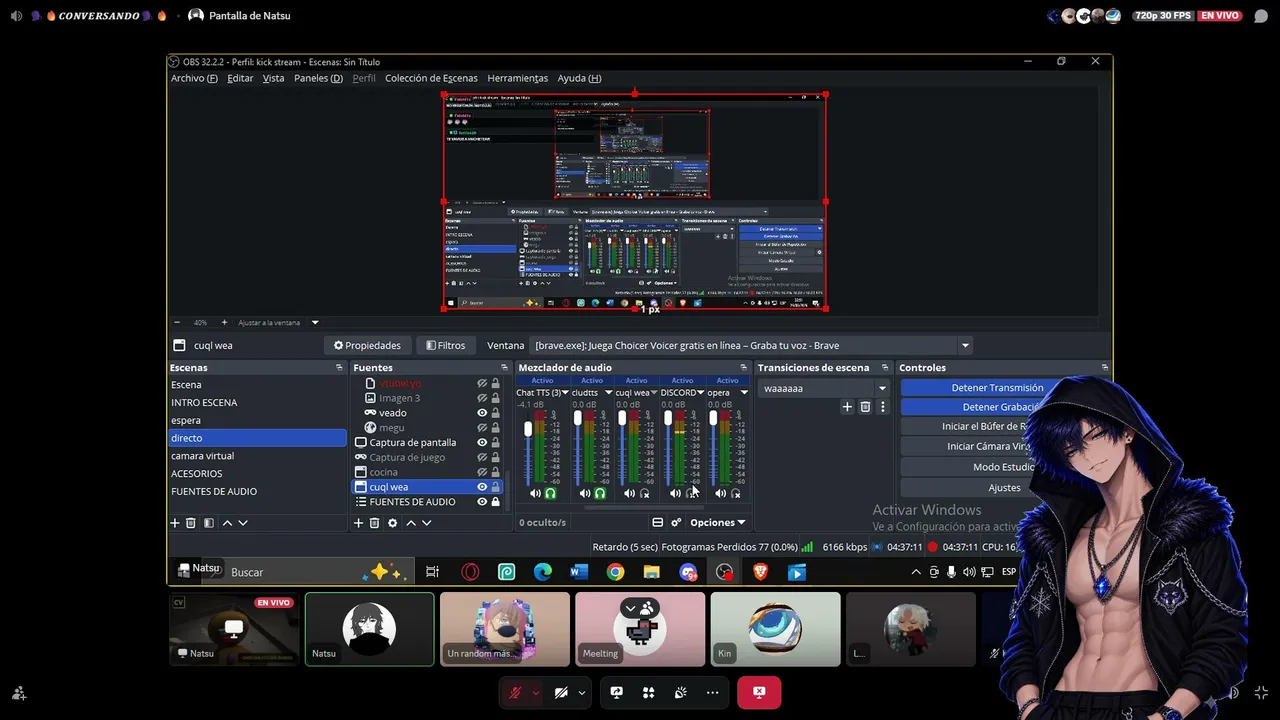Open source properties gear in Fuentes toolbar
This screenshot has width=1280, height=720.
click(x=392, y=523)
